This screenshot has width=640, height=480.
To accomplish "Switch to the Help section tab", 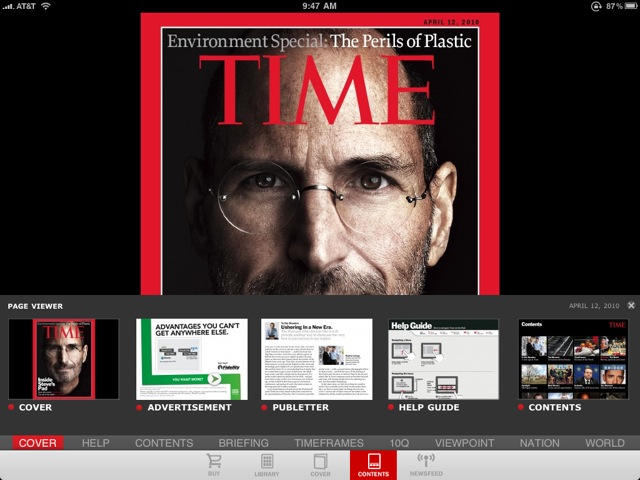I will pyautogui.click(x=96, y=443).
